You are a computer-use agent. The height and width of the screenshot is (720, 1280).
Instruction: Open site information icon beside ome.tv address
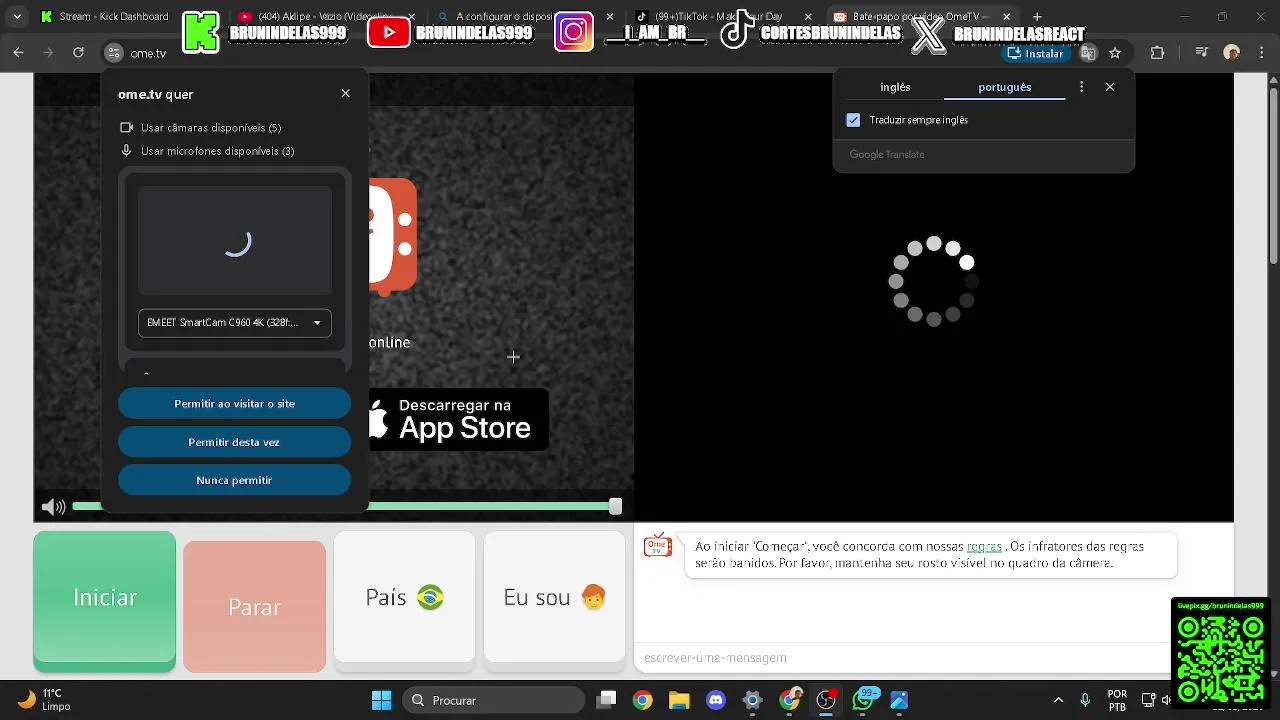[113, 53]
